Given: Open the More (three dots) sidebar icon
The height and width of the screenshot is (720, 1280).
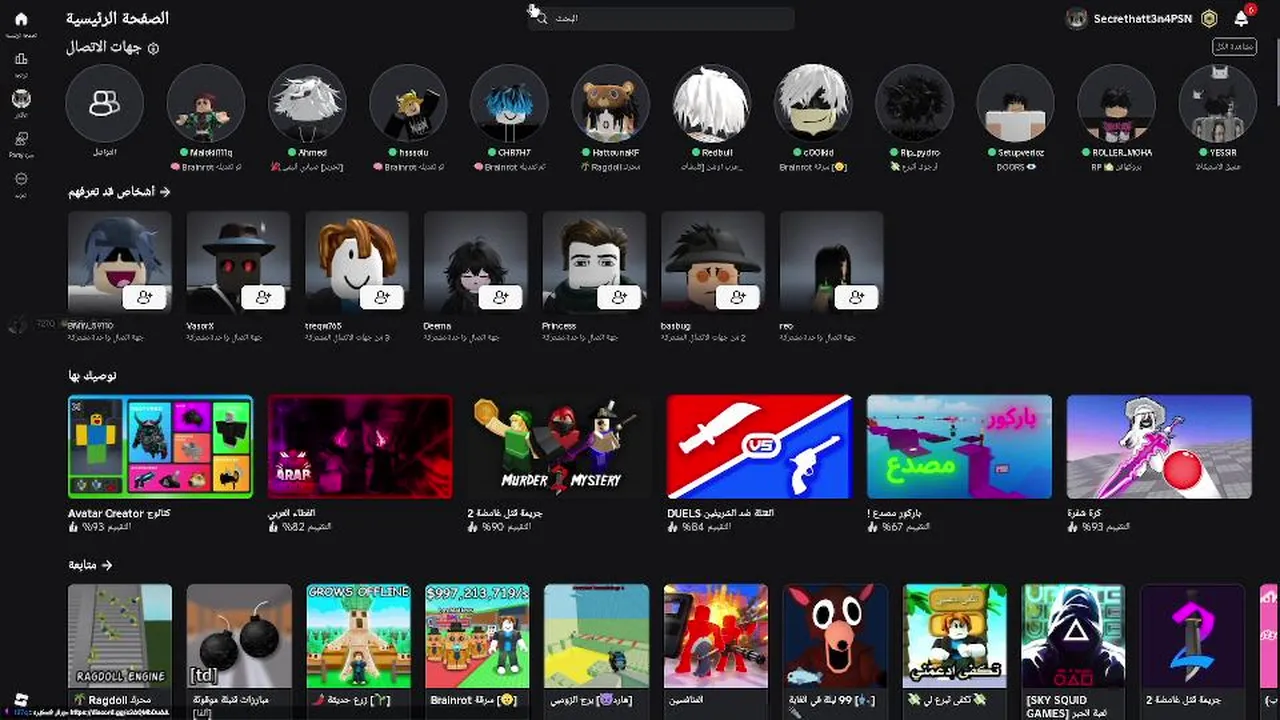Looking at the screenshot, I should tap(21, 179).
